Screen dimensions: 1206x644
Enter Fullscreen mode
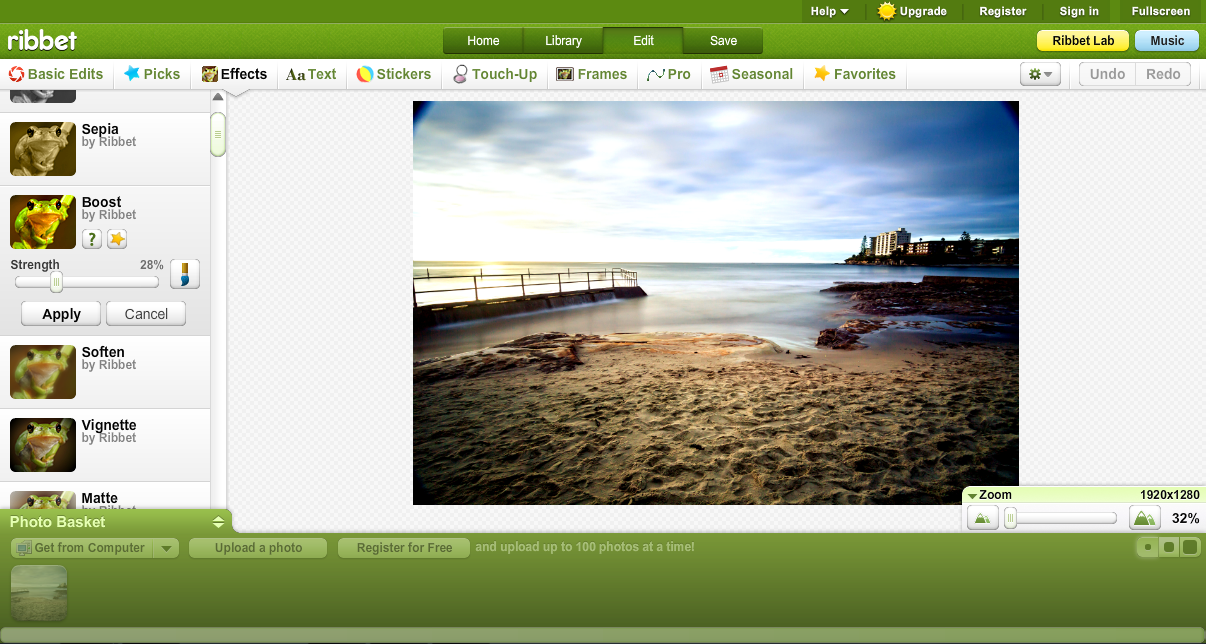pos(1161,11)
